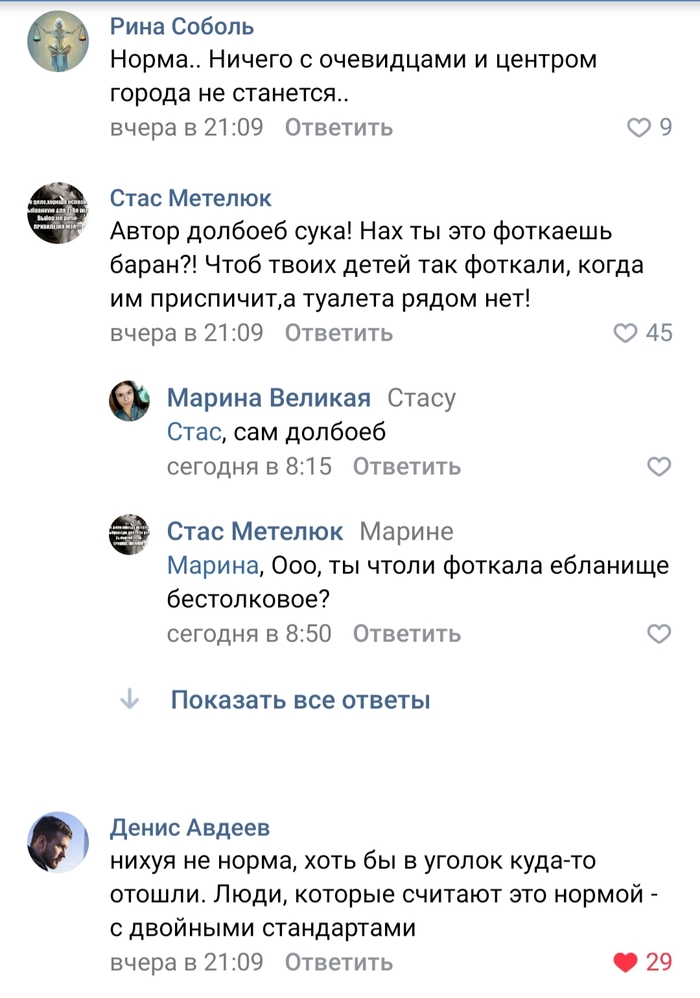Open Денис Авдеев's profile name link

point(189,828)
